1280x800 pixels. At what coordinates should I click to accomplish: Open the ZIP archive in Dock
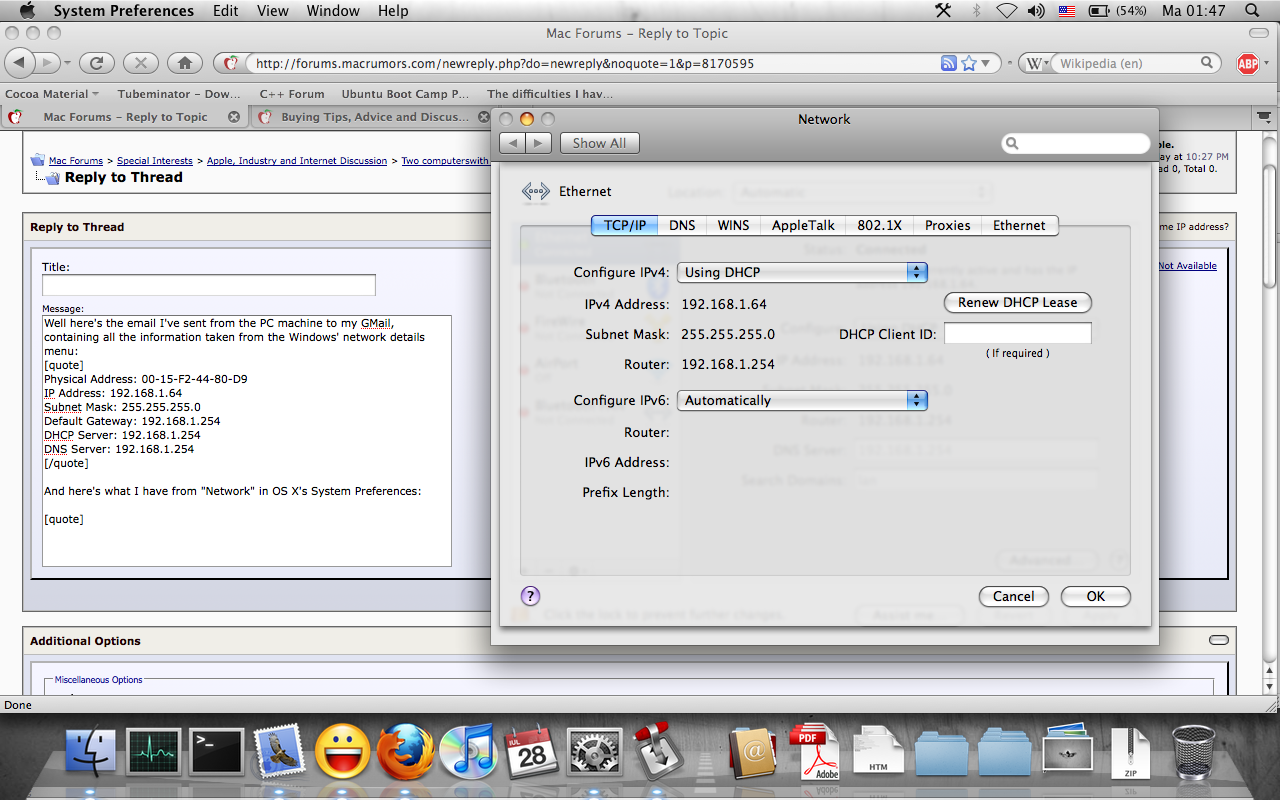[1130, 751]
